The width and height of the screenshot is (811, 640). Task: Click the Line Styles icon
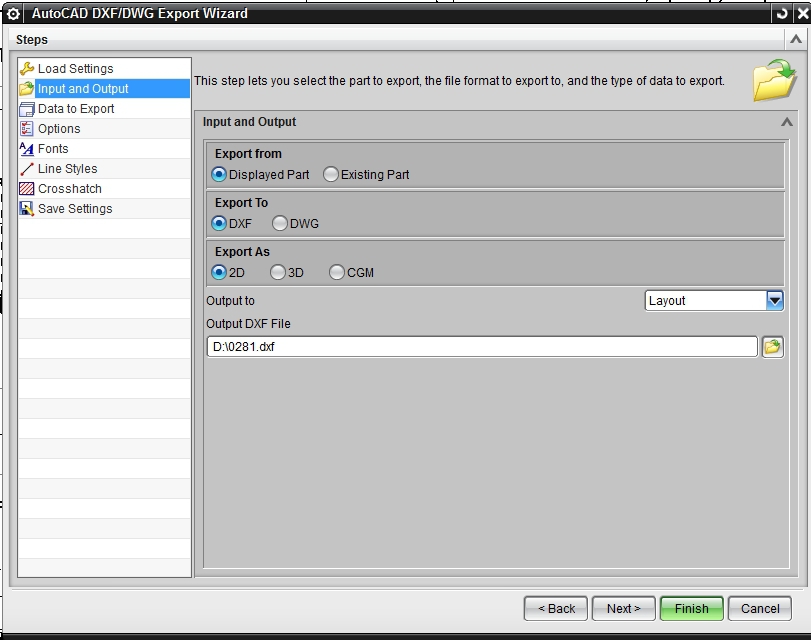[x=26, y=169]
